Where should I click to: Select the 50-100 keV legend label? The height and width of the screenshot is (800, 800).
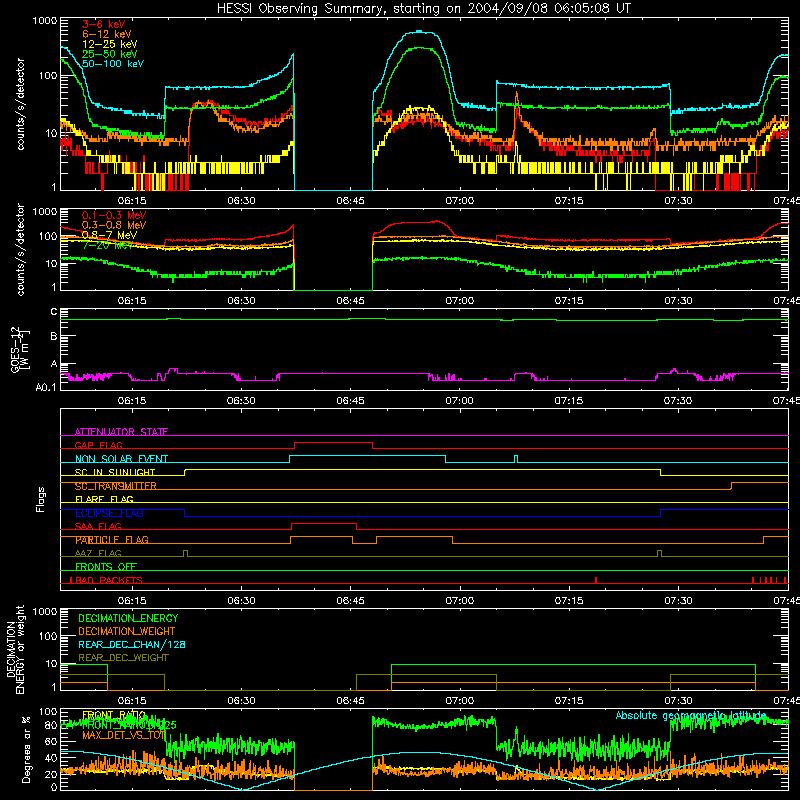[113, 64]
